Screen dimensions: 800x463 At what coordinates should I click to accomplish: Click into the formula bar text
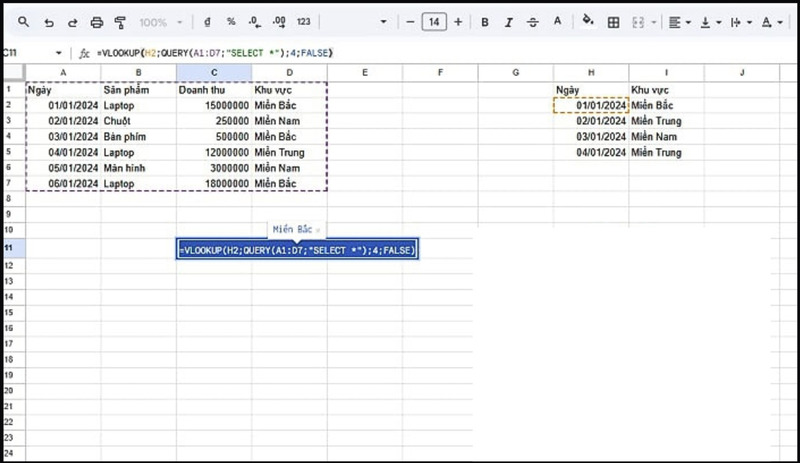click(x=215, y=53)
